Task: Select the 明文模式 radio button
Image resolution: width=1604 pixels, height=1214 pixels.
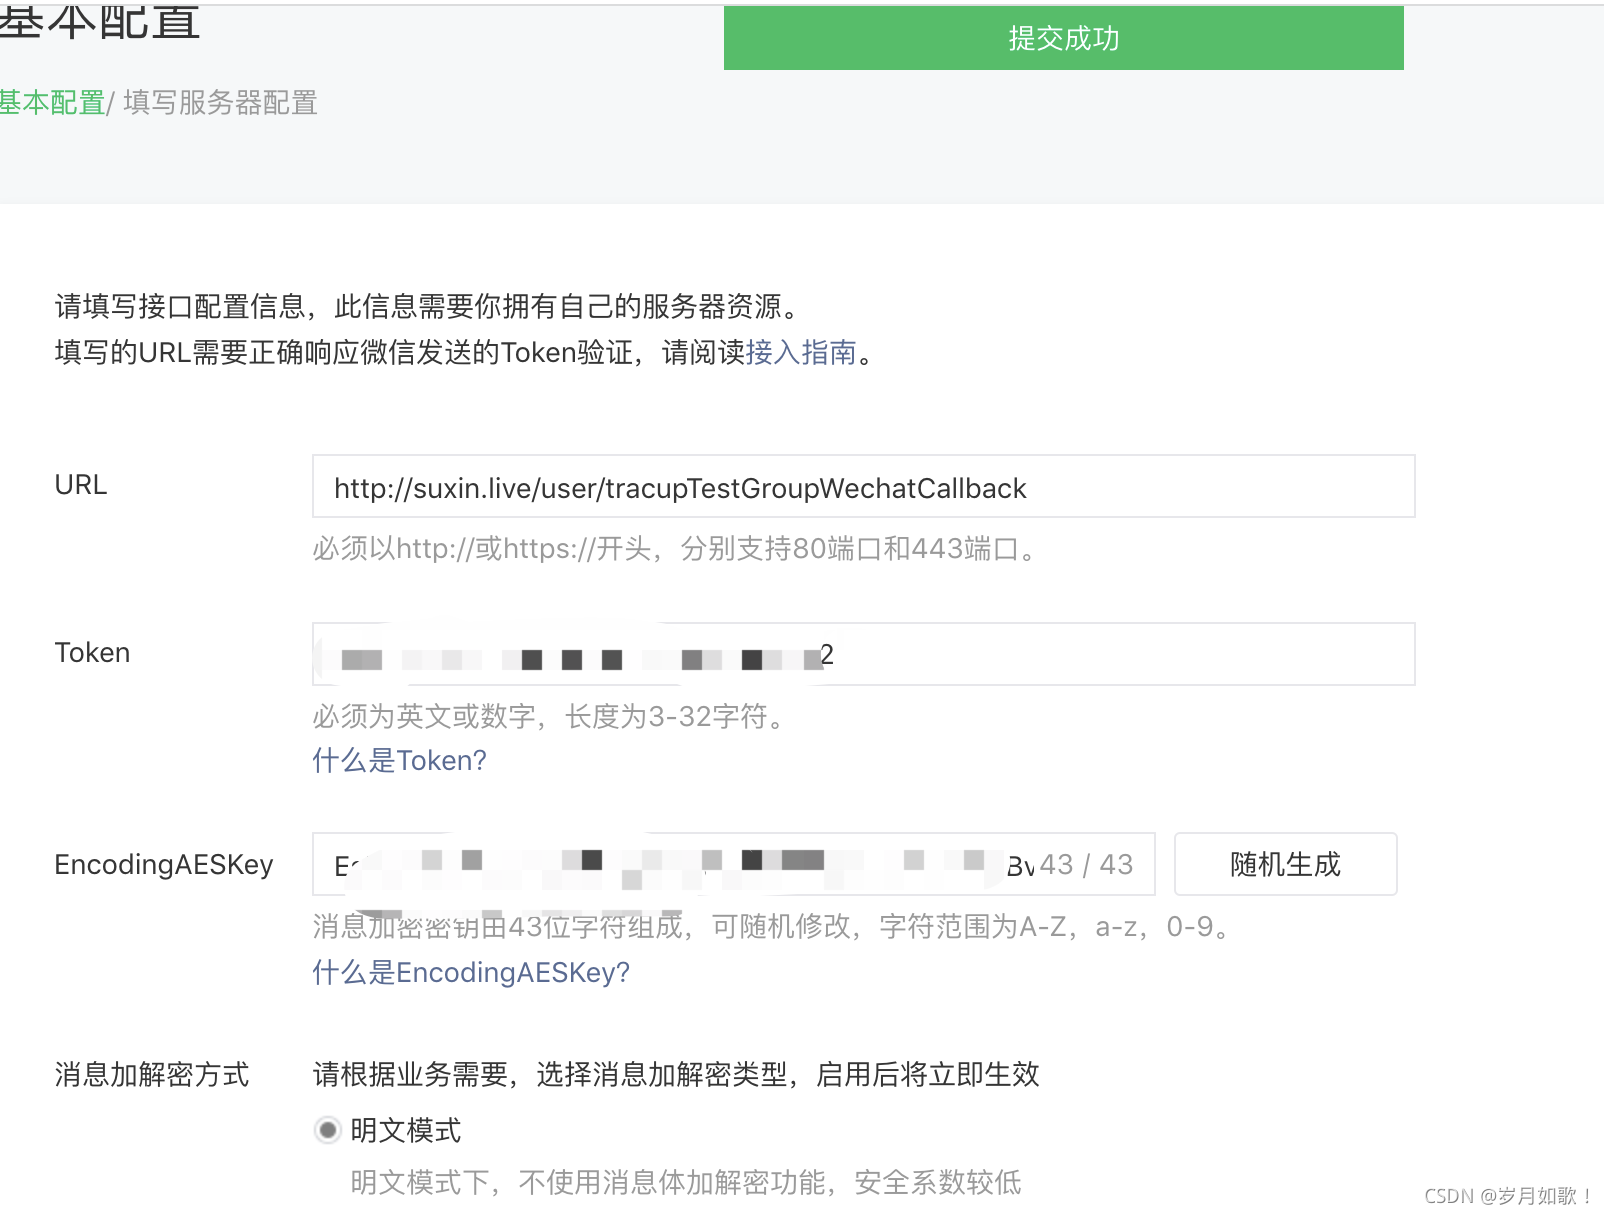Action: coord(327,1130)
